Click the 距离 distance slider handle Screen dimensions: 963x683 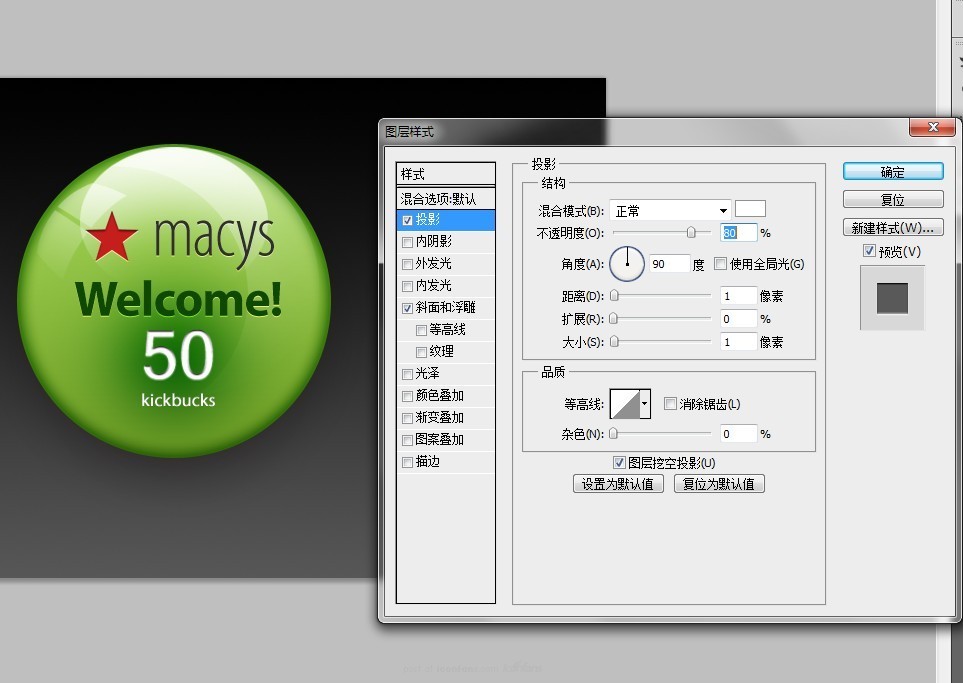point(614,296)
